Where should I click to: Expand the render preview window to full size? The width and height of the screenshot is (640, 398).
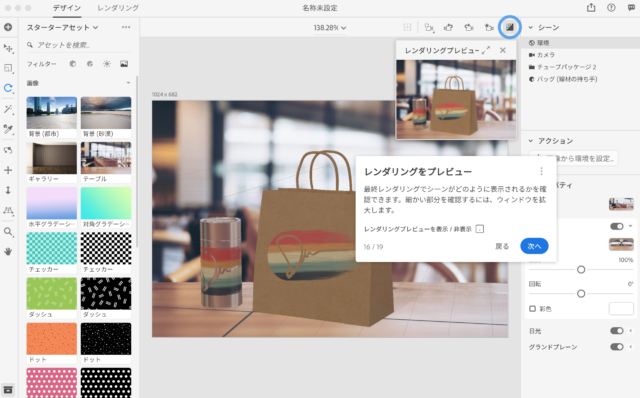486,50
